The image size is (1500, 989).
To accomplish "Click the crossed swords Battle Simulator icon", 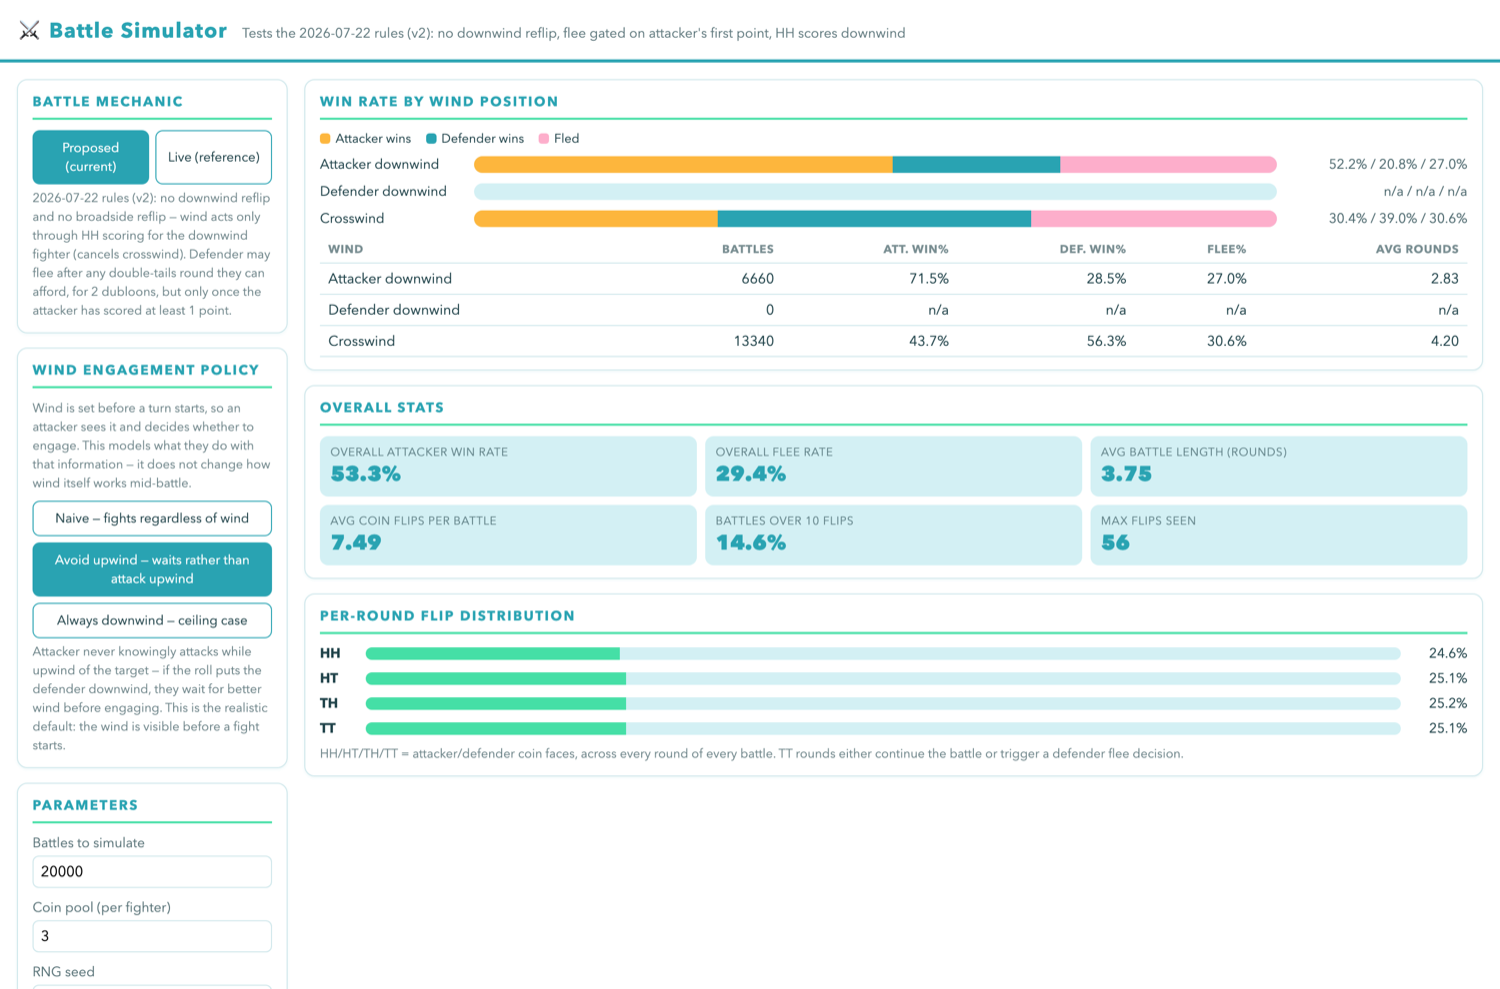I will click(29, 31).
